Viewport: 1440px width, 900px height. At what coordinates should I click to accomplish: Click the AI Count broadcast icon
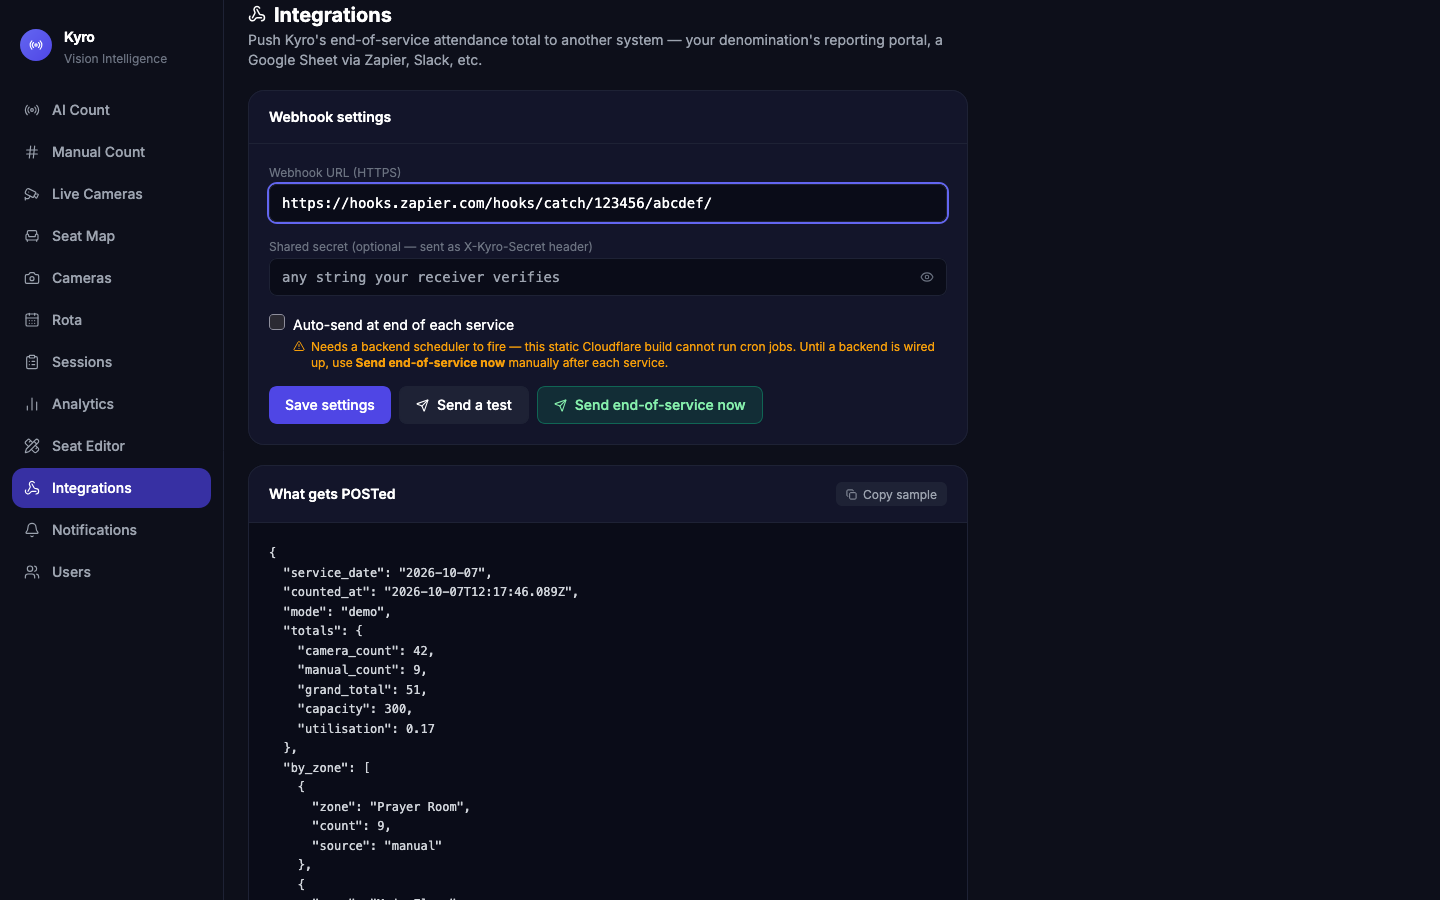(x=32, y=110)
